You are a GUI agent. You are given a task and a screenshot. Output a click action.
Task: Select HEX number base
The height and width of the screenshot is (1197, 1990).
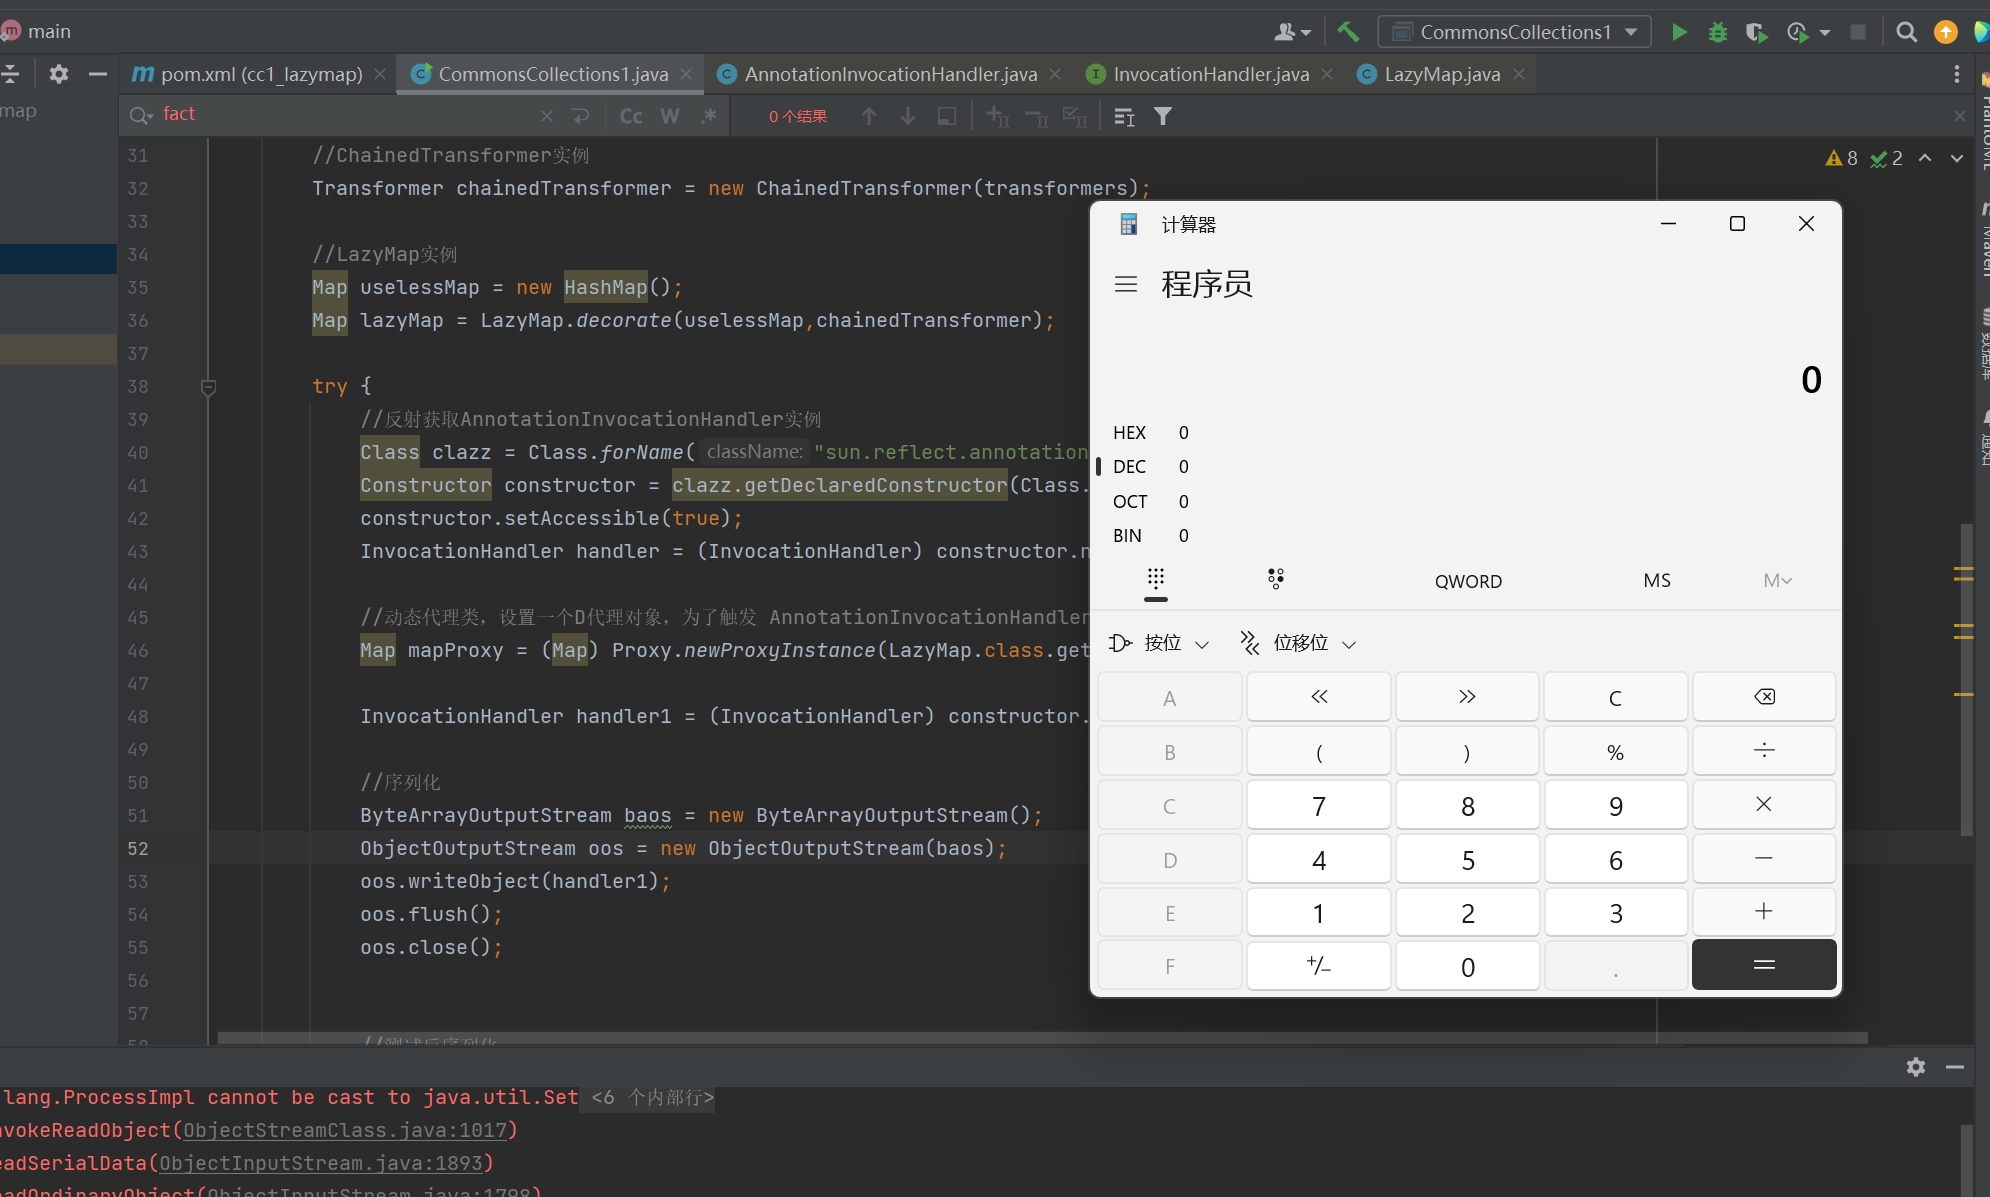(x=1150, y=432)
